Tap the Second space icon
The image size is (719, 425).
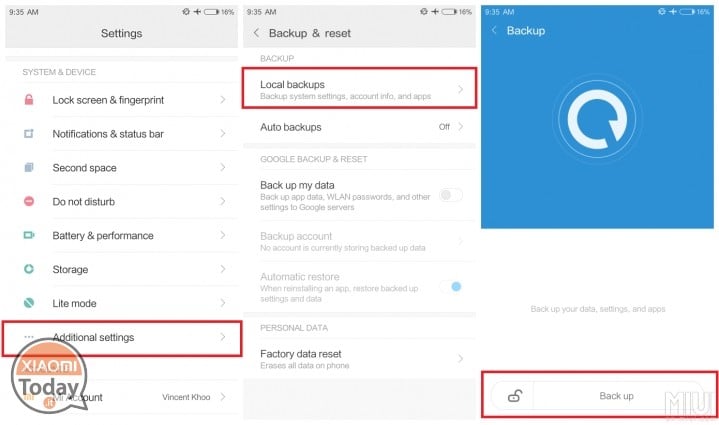click(x=29, y=167)
